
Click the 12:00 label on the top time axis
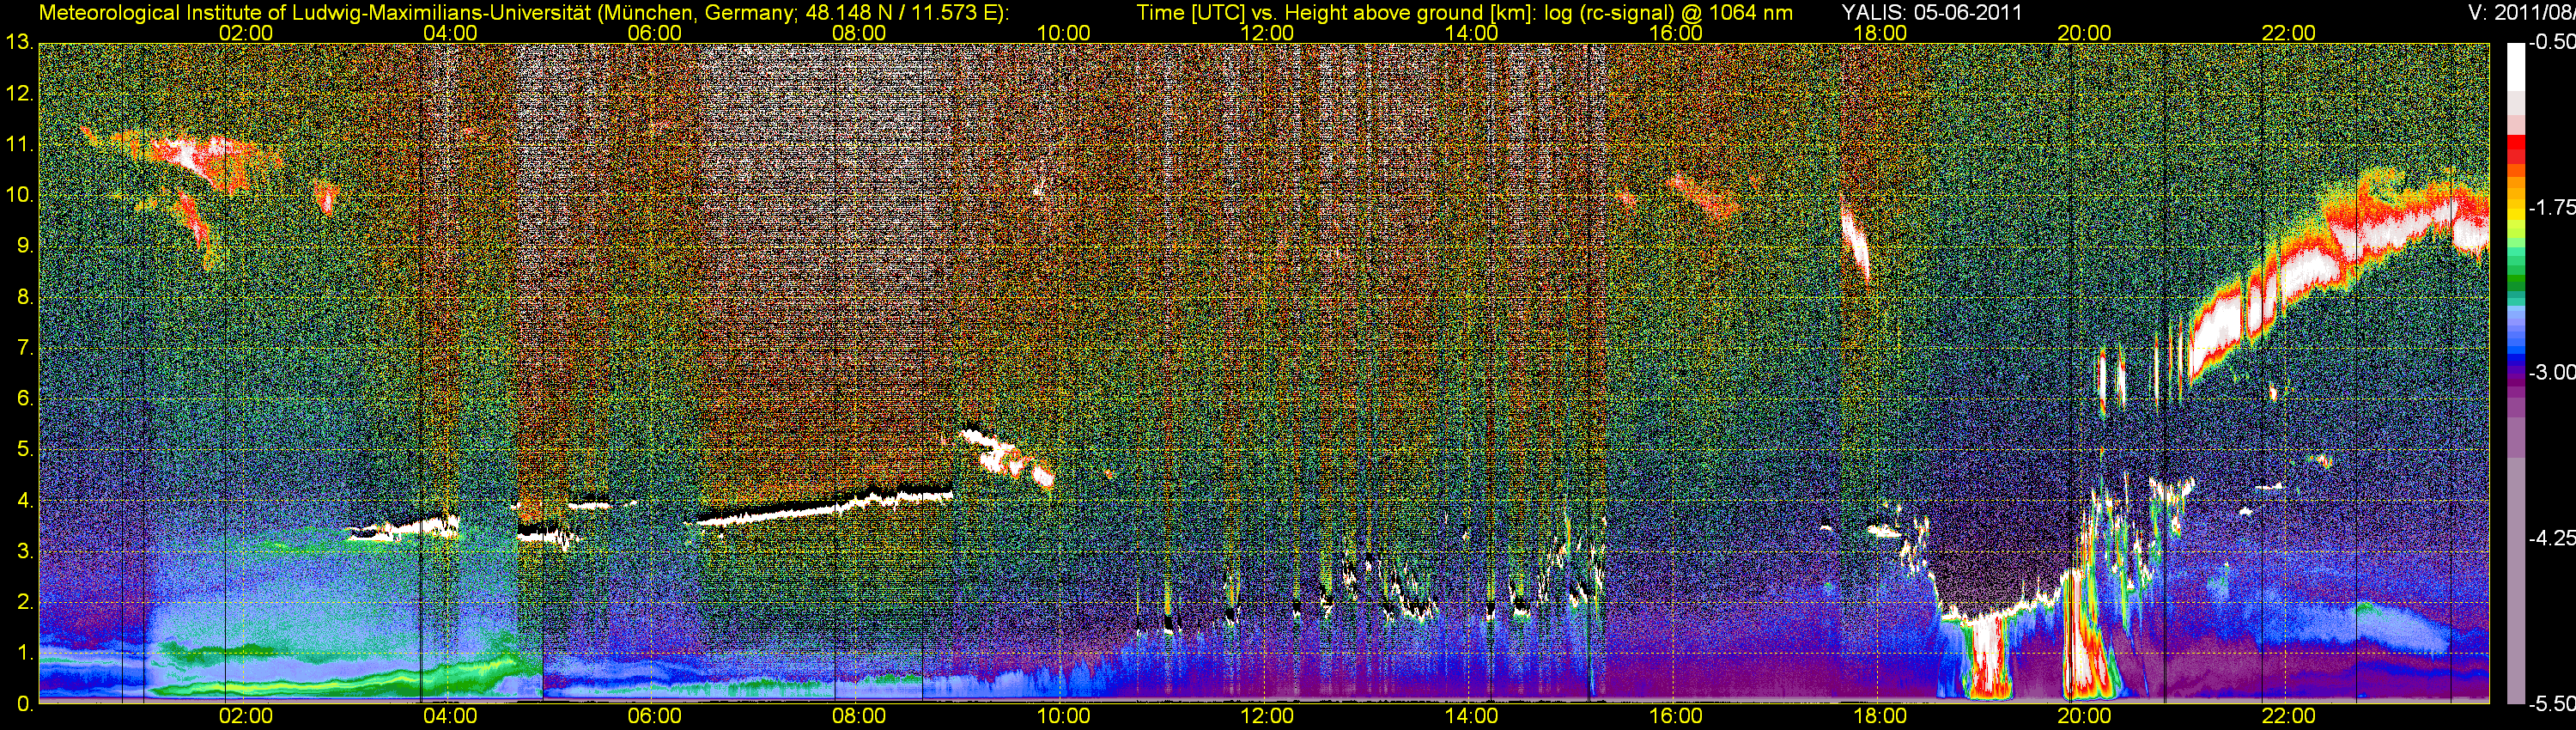coord(1267,33)
